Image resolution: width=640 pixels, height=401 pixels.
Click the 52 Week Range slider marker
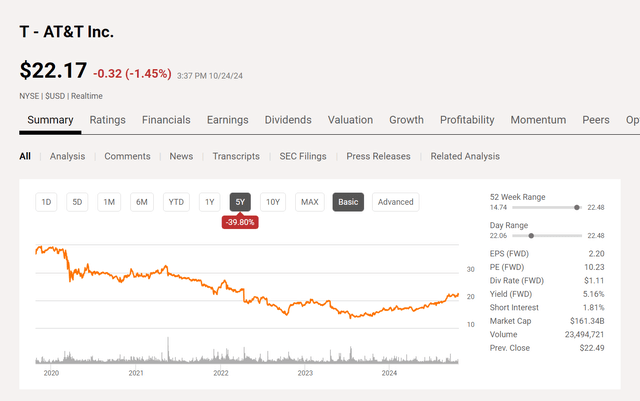(577, 207)
